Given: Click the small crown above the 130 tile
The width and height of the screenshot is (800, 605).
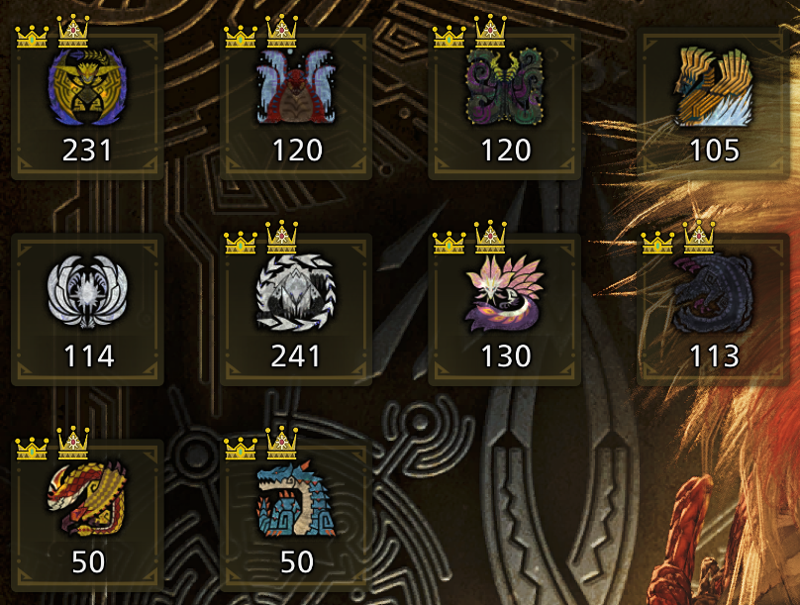Looking at the screenshot, I should 449,242.
